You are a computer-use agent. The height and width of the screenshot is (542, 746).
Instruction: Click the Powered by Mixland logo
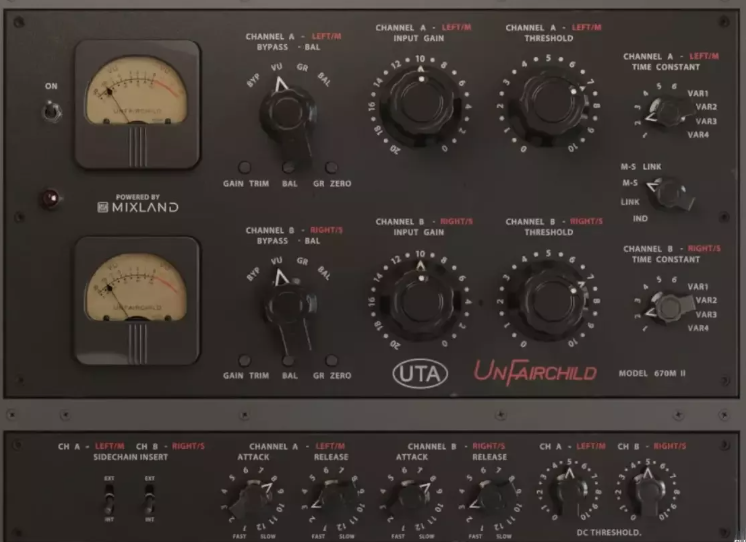click(x=137, y=203)
